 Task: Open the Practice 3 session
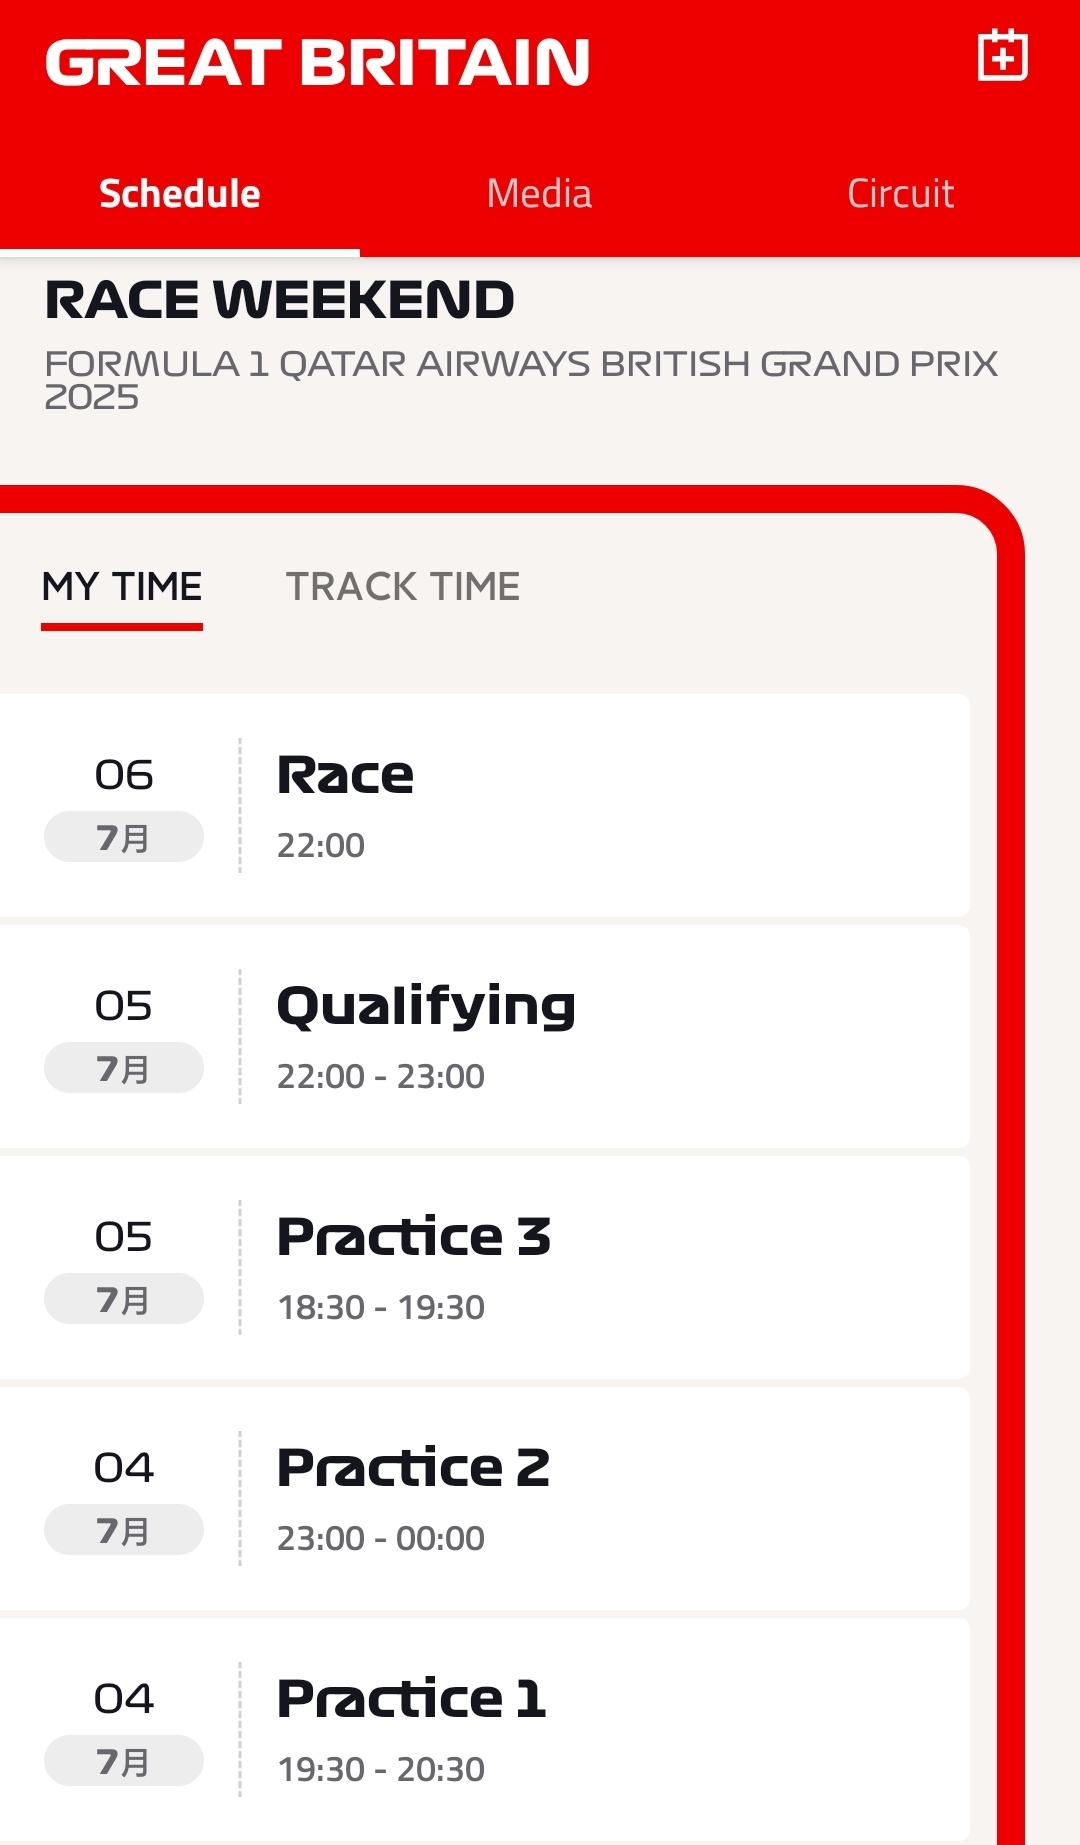(484, 1267)
